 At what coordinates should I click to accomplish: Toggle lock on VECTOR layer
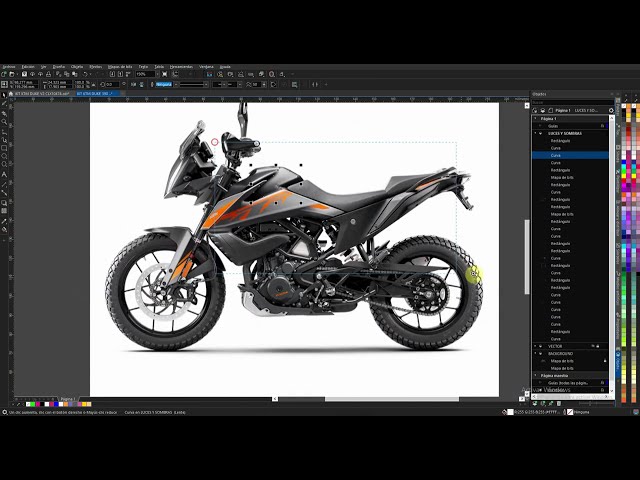[598, 346]
